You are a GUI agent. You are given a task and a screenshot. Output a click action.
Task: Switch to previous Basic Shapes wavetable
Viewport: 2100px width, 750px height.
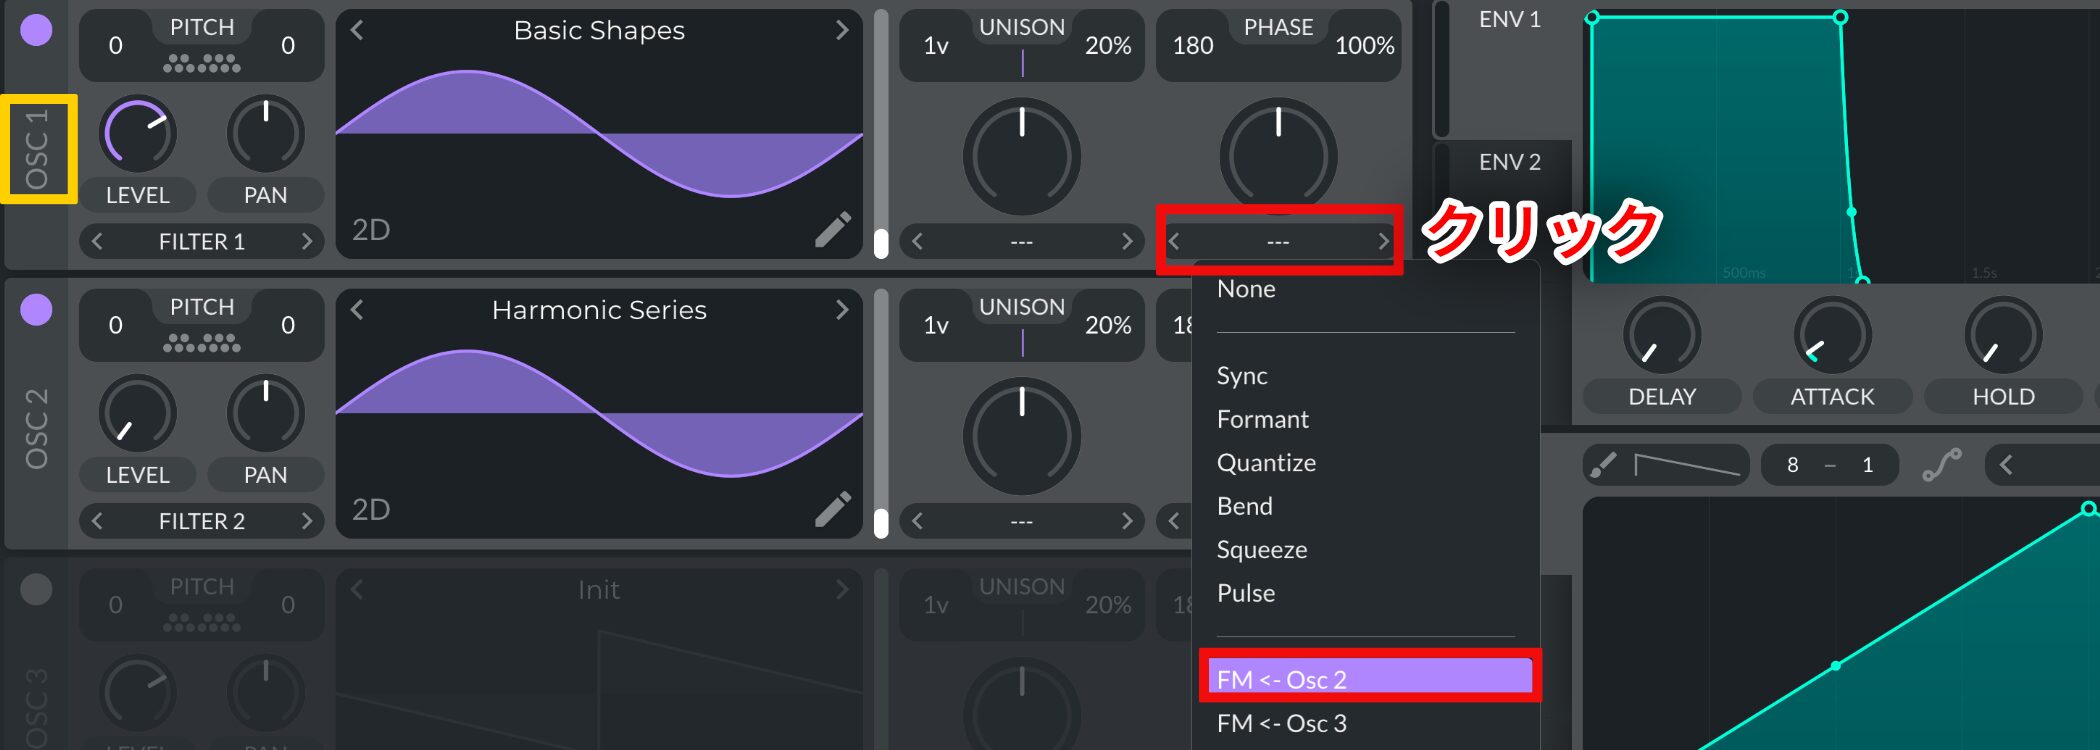click(357, 30)
